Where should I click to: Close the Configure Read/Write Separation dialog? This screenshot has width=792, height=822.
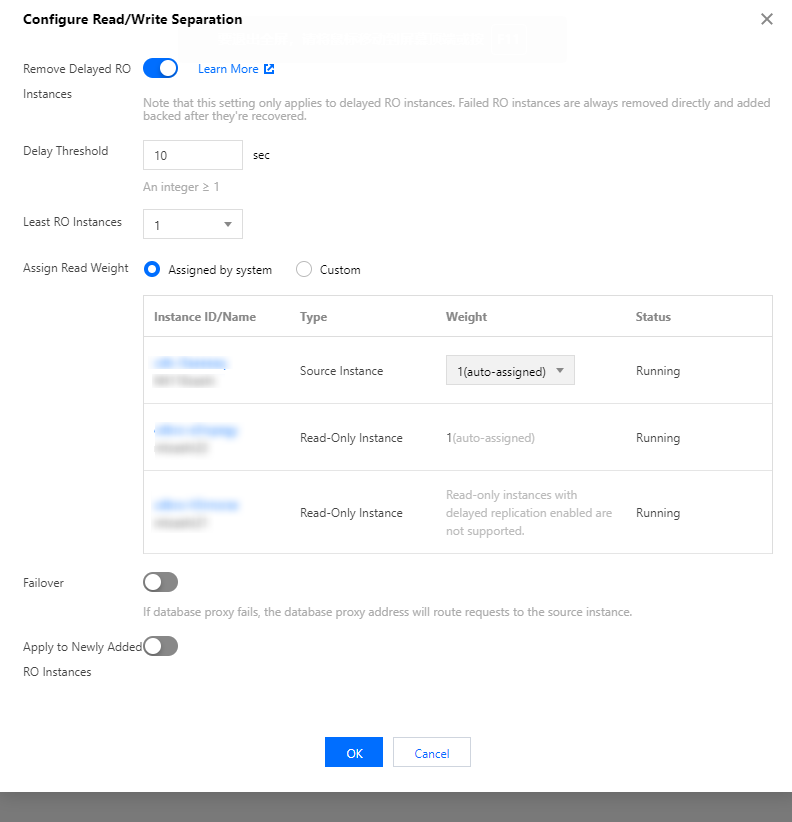click(x=767, y=19)
